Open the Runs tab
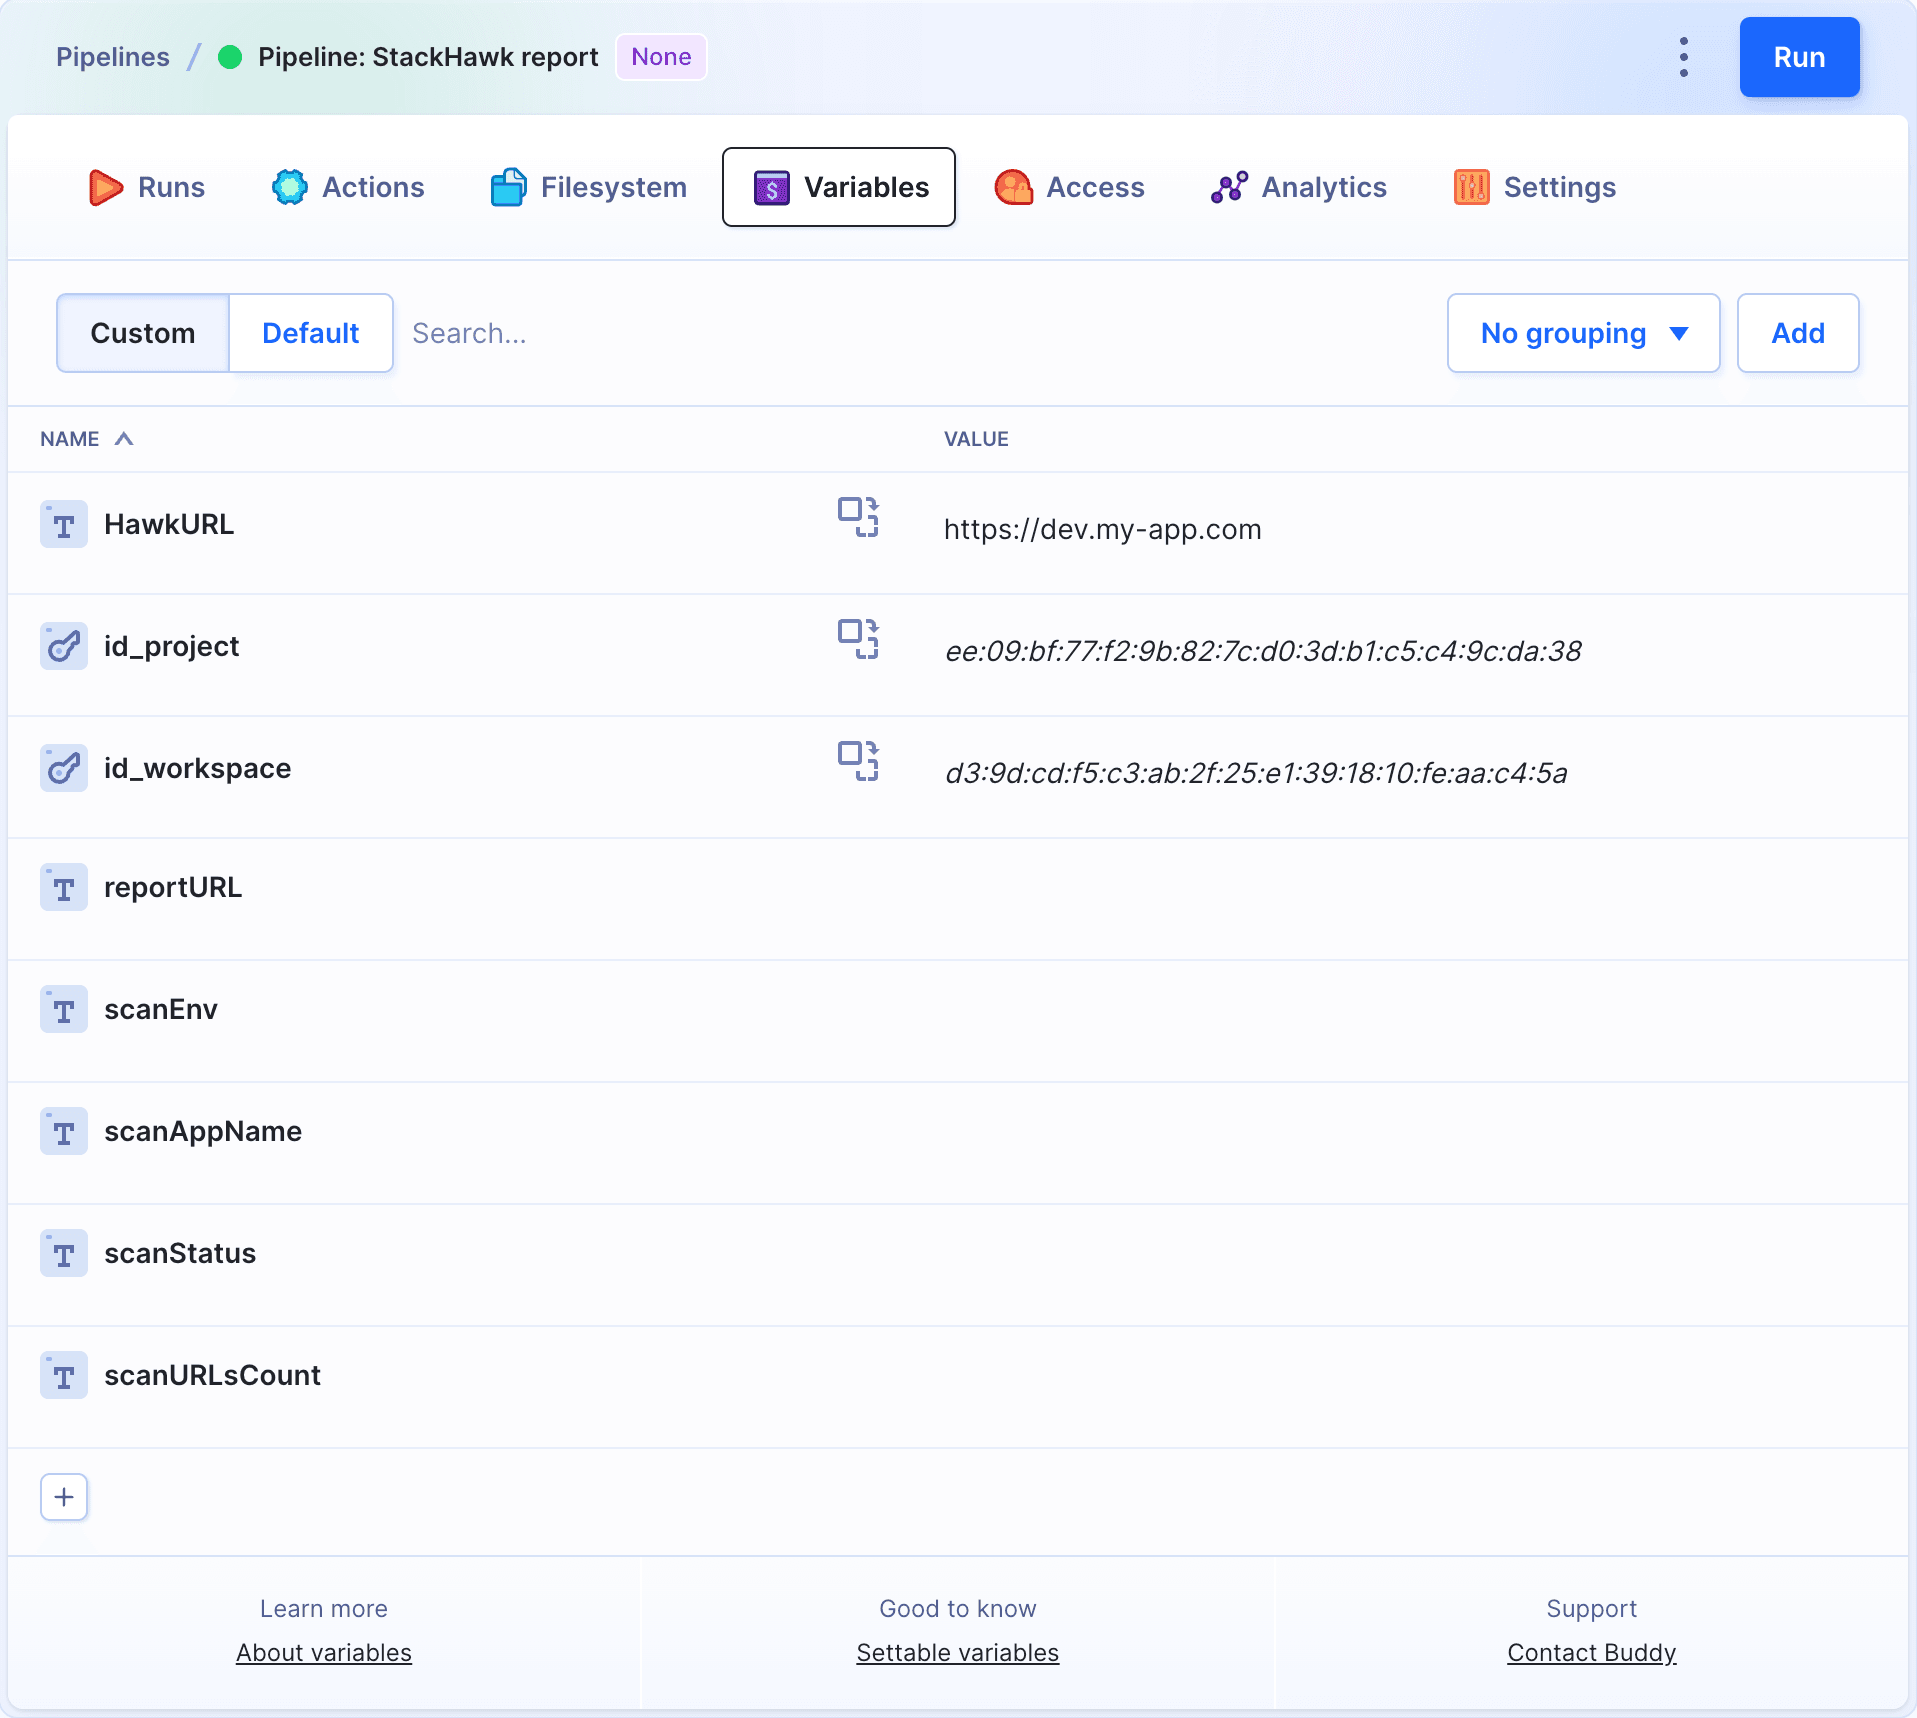1917x1718 pixels. [x=147, y=187]
